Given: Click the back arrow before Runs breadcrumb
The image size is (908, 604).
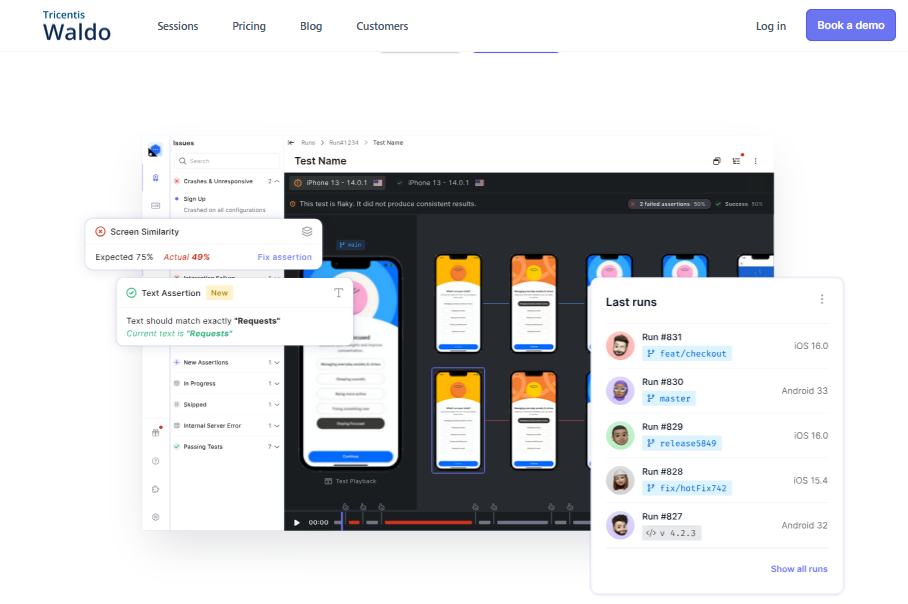Looking at the screenshot, I should point(291,143).
